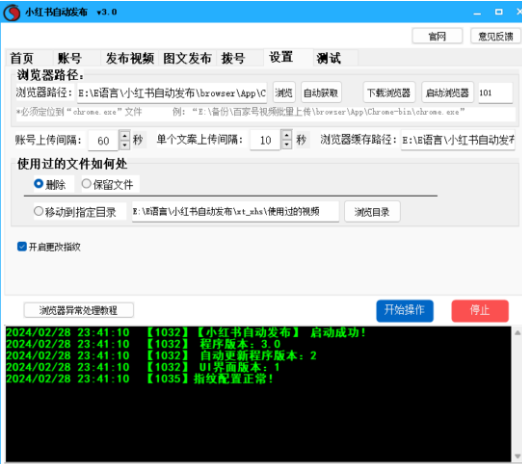The image size is (522, 464).
Task: Focus the 浏览器缓存路径 input field
Action: 458,140
